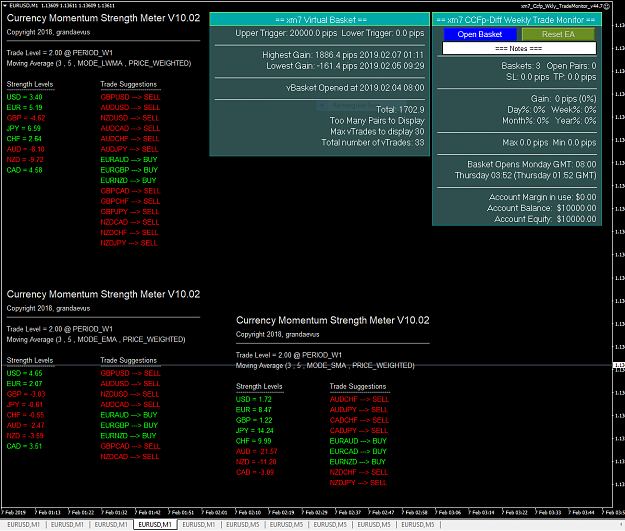Viewport: 625px width, 531px height.
Task: Click the CADCHF --> SELL trade suggestion
Action: (359, 420)
